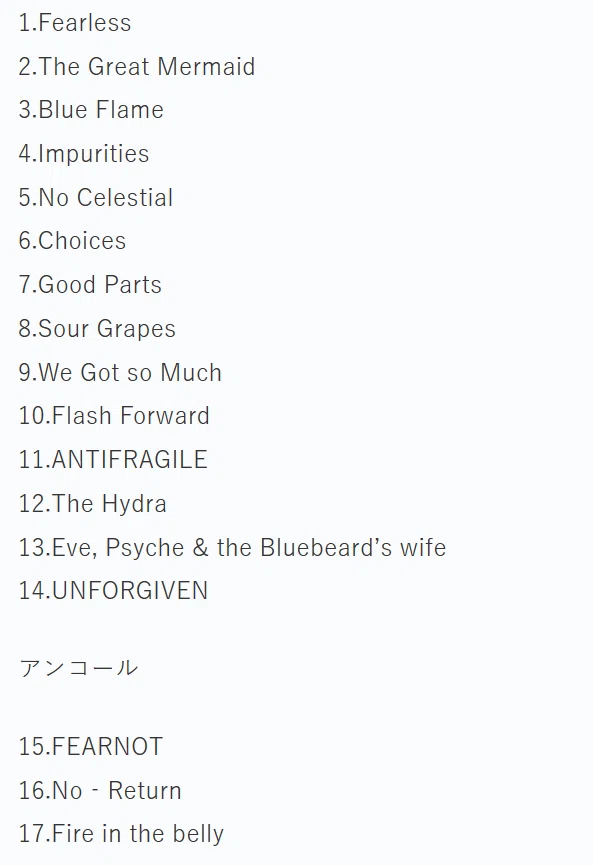Select Flash Forward in the list

pyautogui.click(x=131, y=416)
